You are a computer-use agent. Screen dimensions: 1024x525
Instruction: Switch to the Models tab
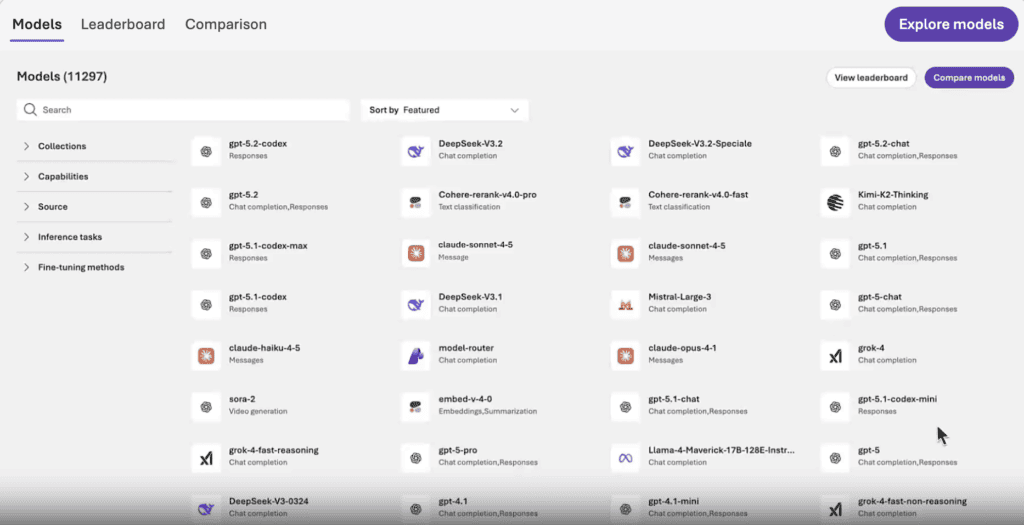point(37,24)
